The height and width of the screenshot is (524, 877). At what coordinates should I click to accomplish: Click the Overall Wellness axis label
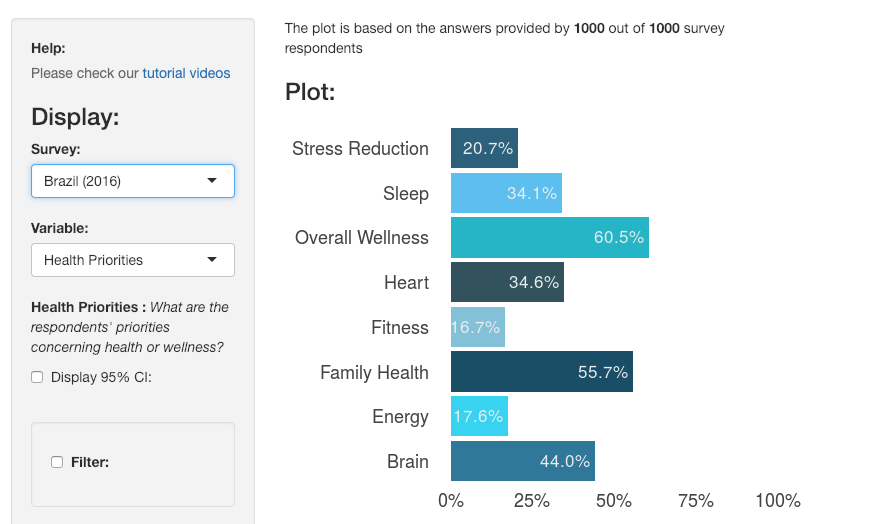tap(361, 238)
